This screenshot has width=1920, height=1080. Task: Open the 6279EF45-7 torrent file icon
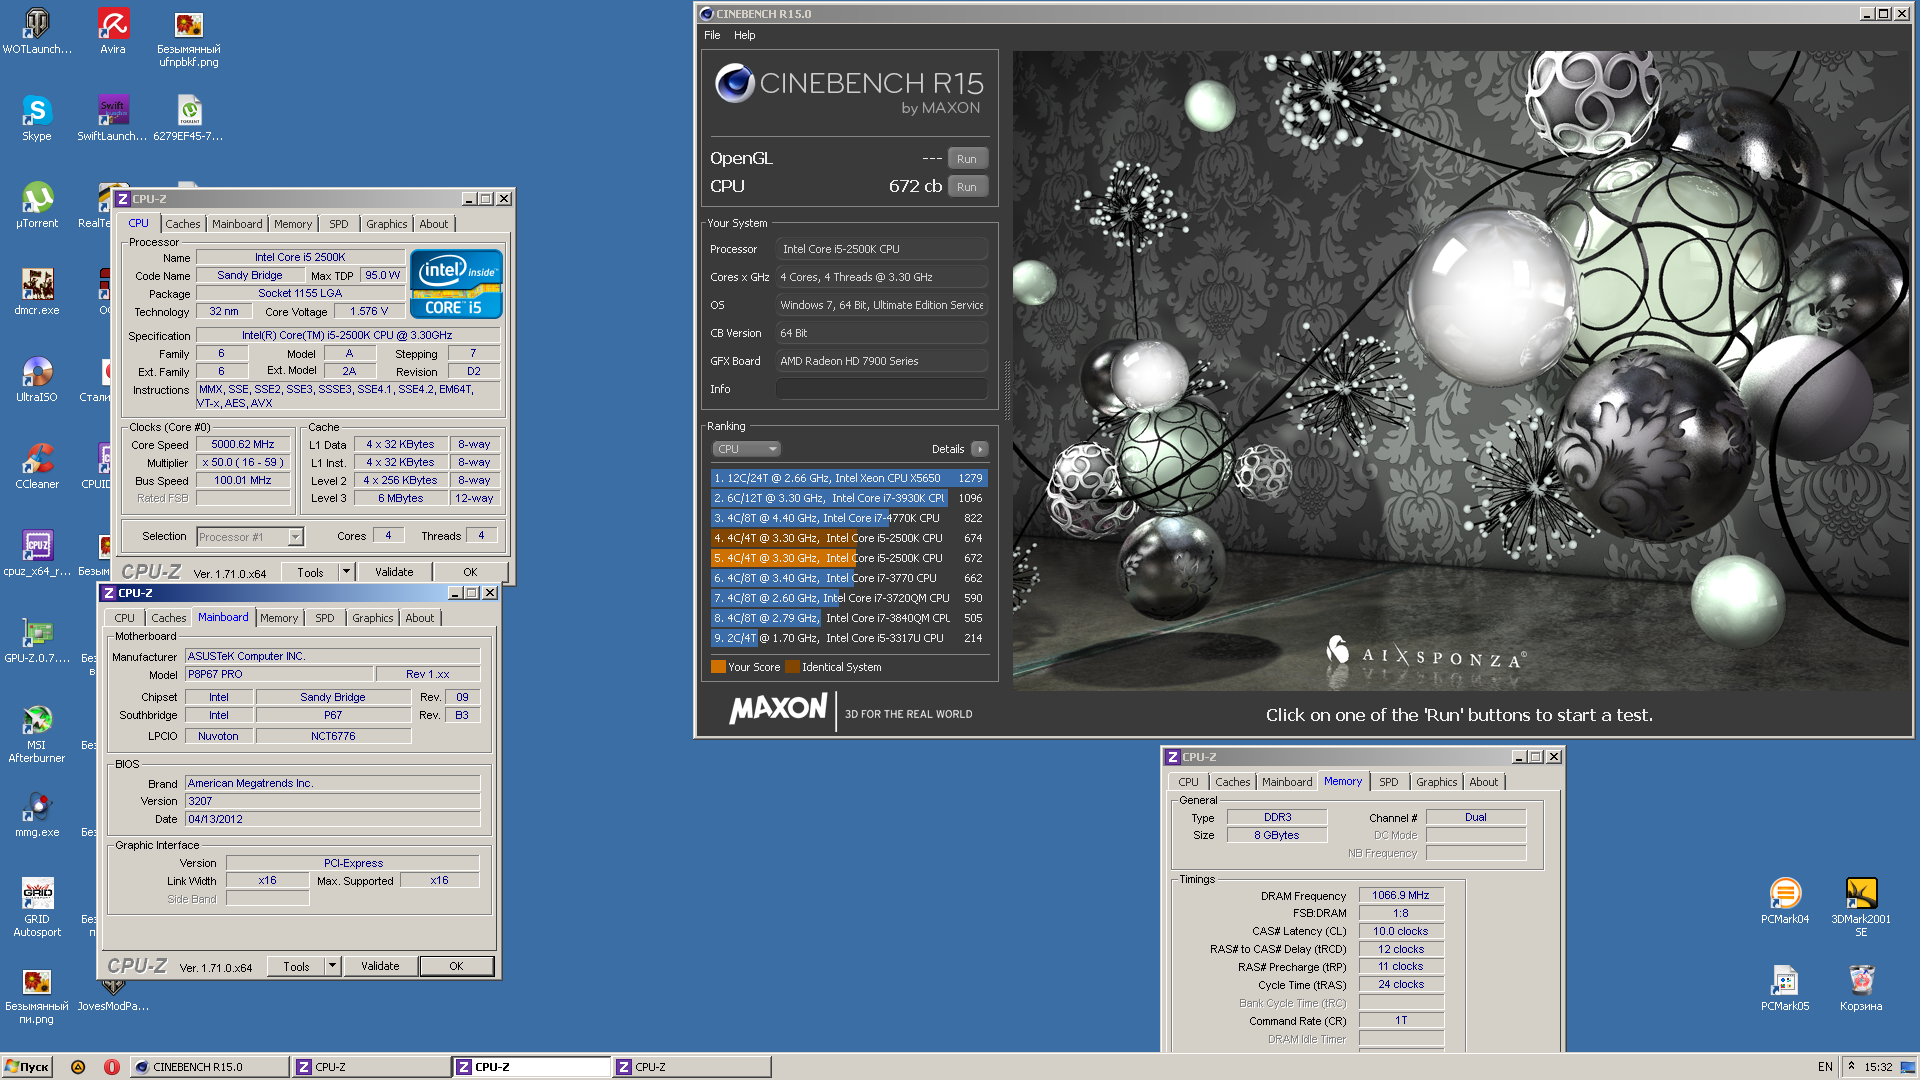pyautogui.click(x=189, y=117)
